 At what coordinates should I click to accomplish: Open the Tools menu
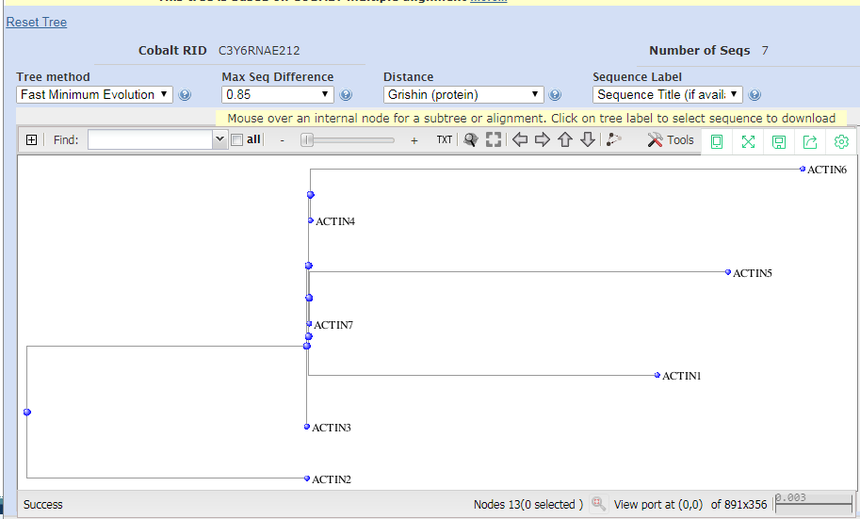point(671,141)
